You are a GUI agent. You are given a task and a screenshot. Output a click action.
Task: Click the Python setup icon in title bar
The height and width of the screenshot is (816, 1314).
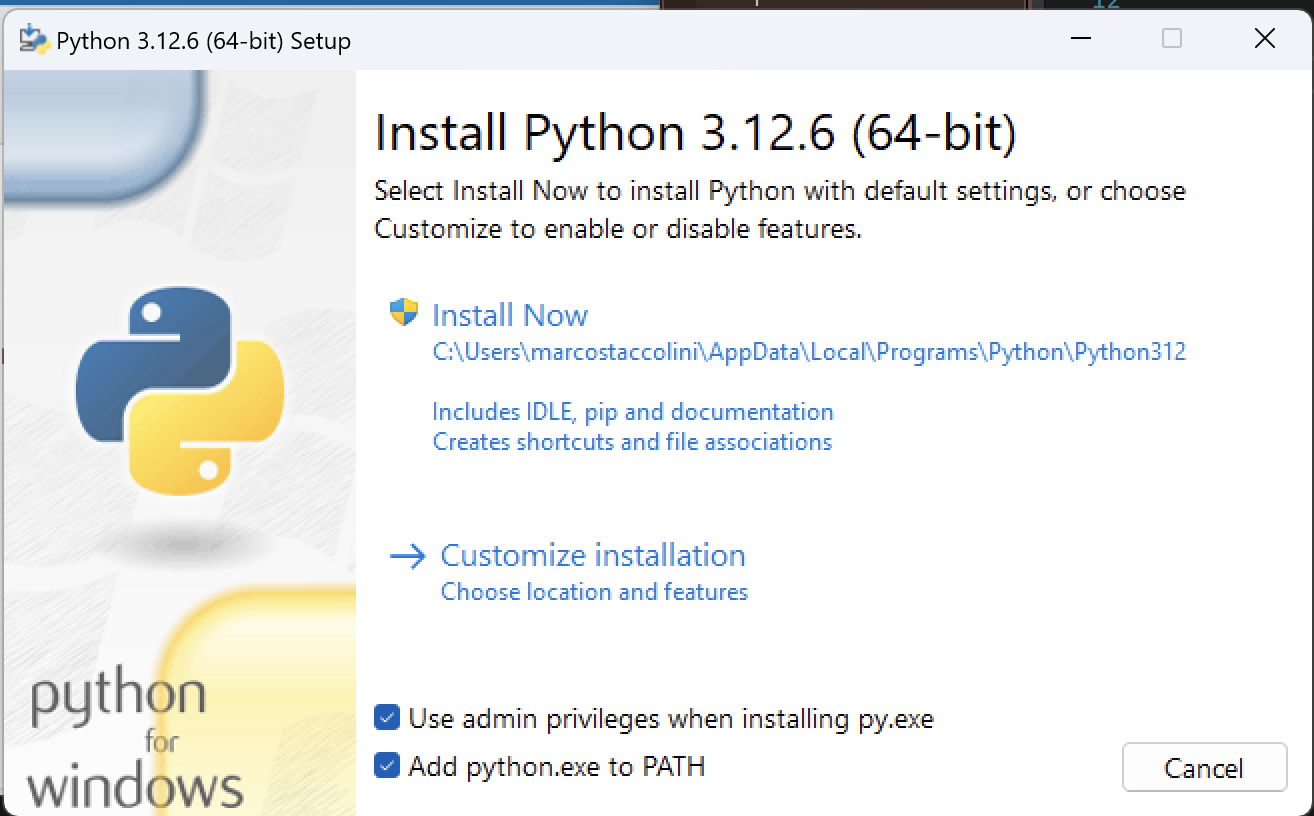[x=34, y=39]
